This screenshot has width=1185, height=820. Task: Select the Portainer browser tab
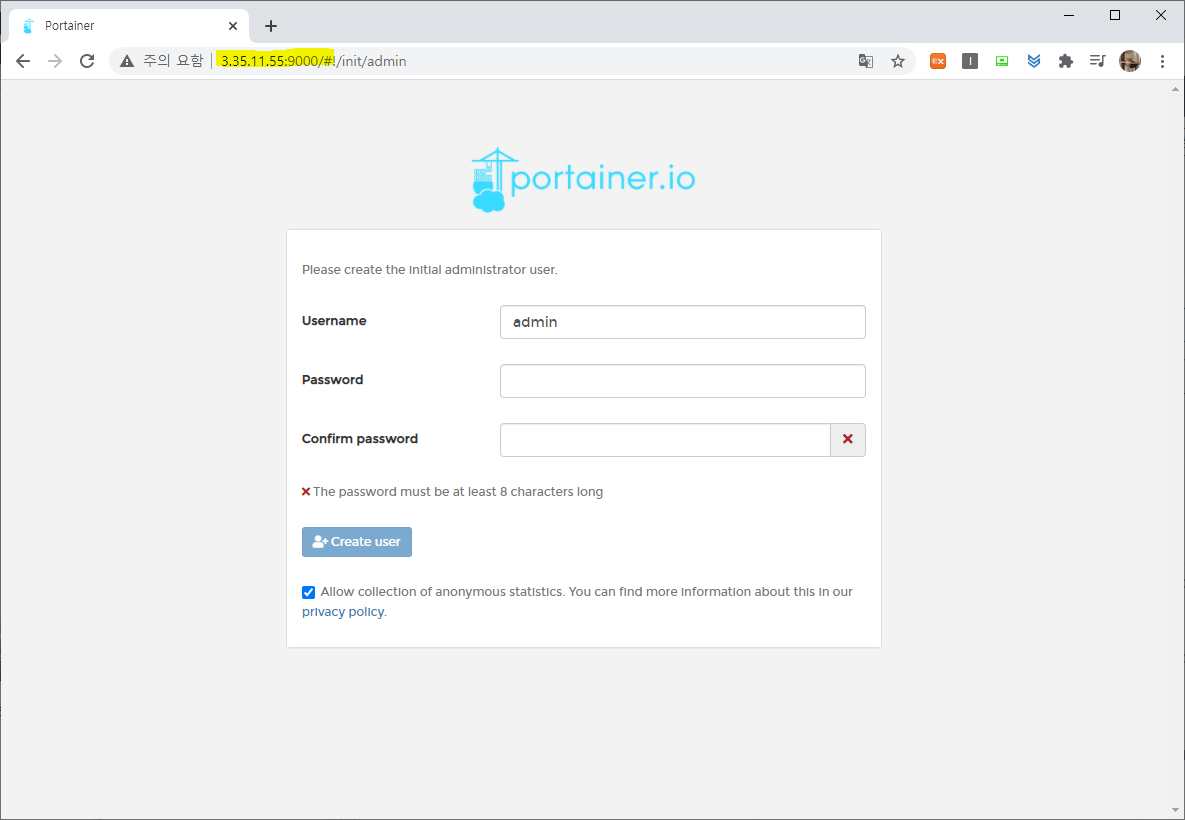click(120, 26)
